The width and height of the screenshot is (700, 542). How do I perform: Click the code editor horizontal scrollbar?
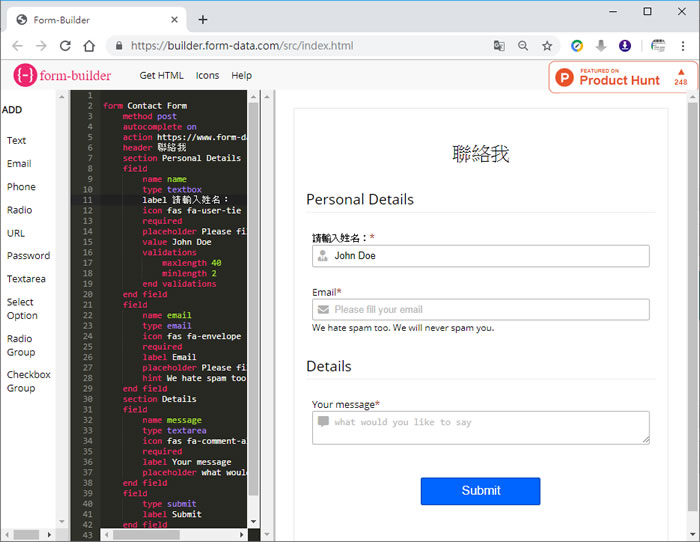click(146, 534)
